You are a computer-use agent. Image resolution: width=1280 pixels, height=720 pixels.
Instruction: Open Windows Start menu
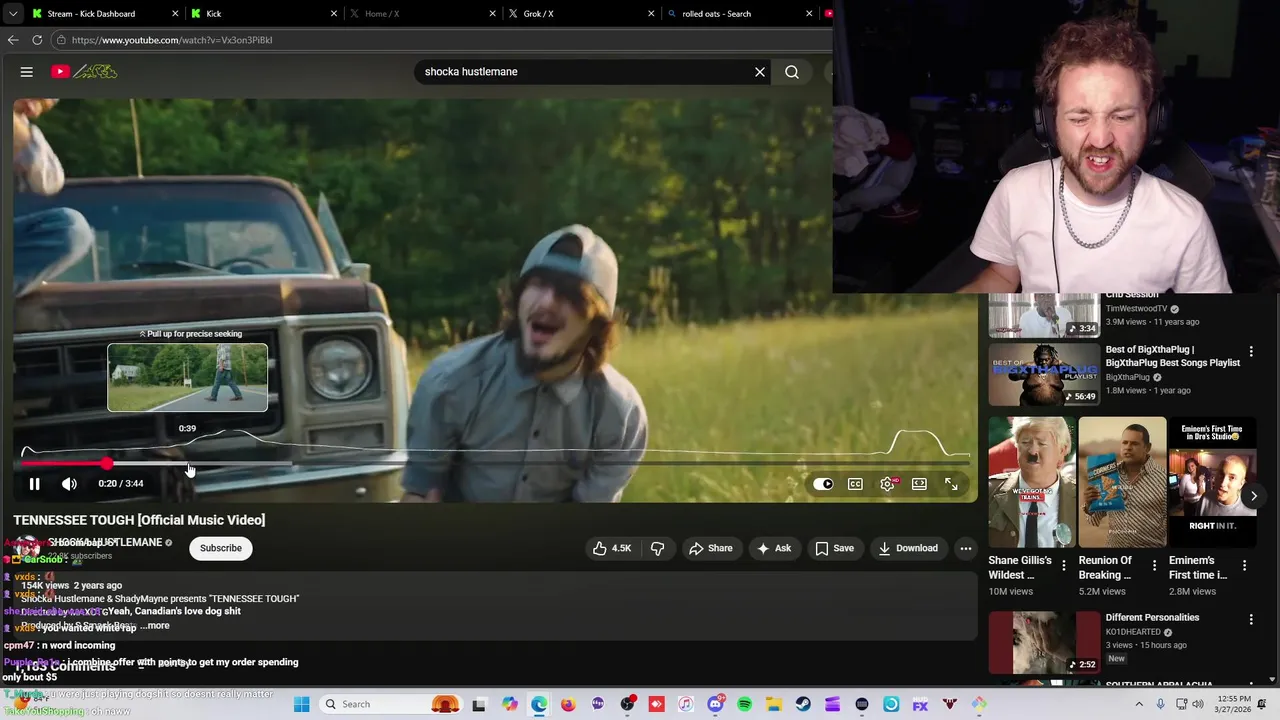302,704
